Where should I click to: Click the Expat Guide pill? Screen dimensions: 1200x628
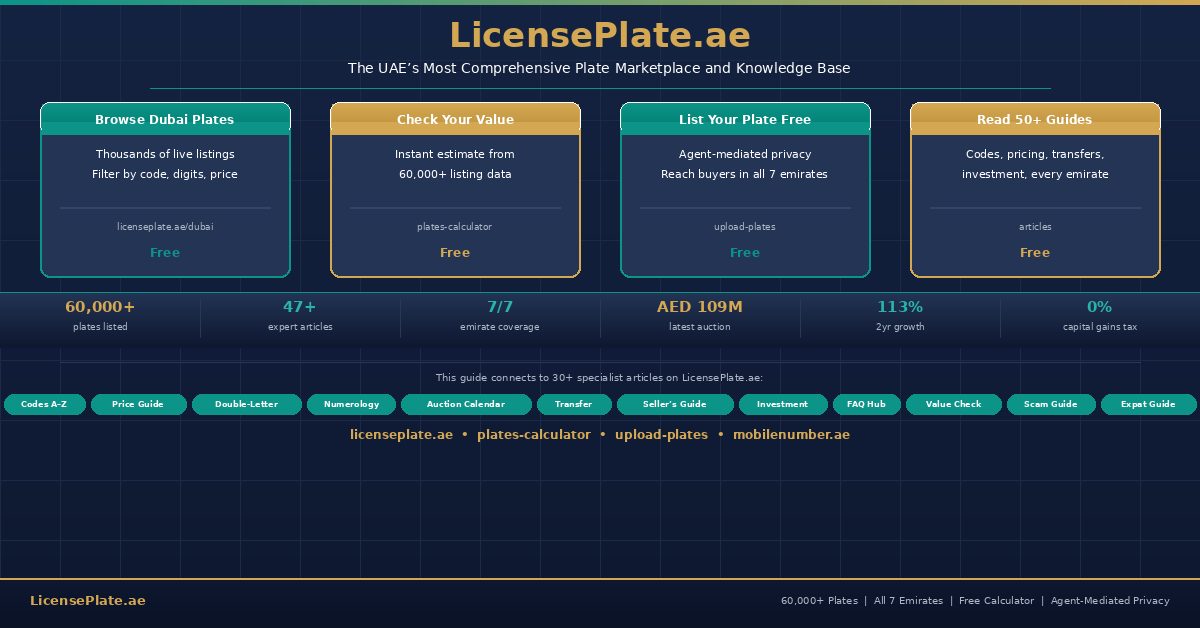click(1148, 404)
